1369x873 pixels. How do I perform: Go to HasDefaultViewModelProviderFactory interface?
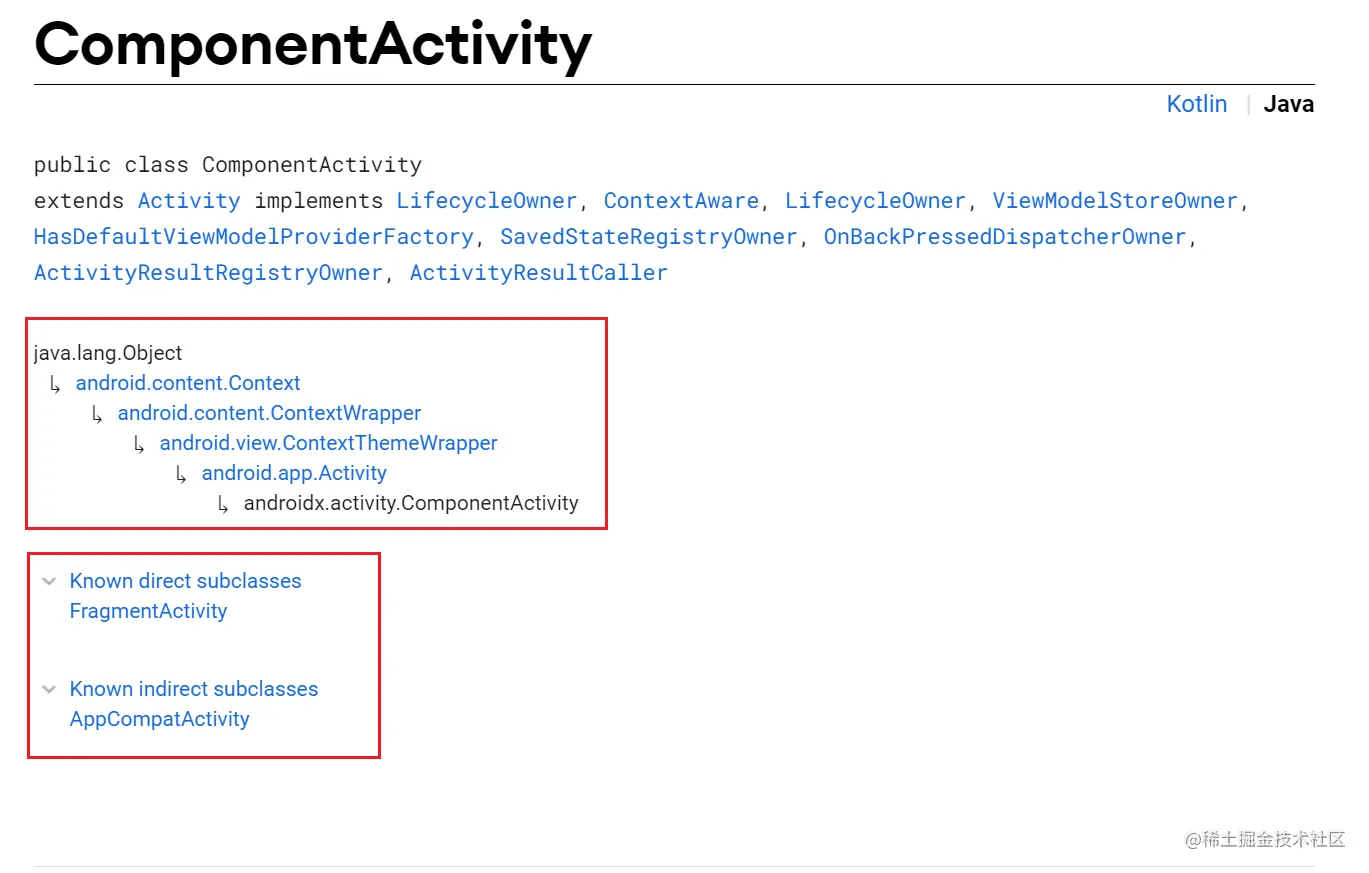pos(253,237)
